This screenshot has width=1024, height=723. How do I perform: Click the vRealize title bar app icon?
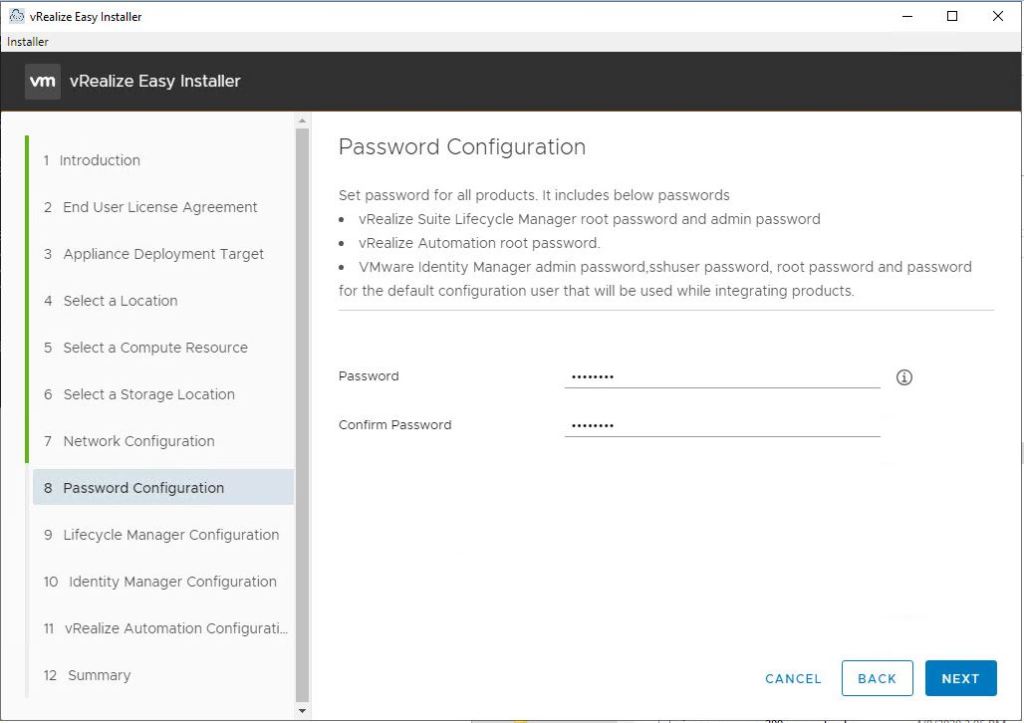[15, 16]
